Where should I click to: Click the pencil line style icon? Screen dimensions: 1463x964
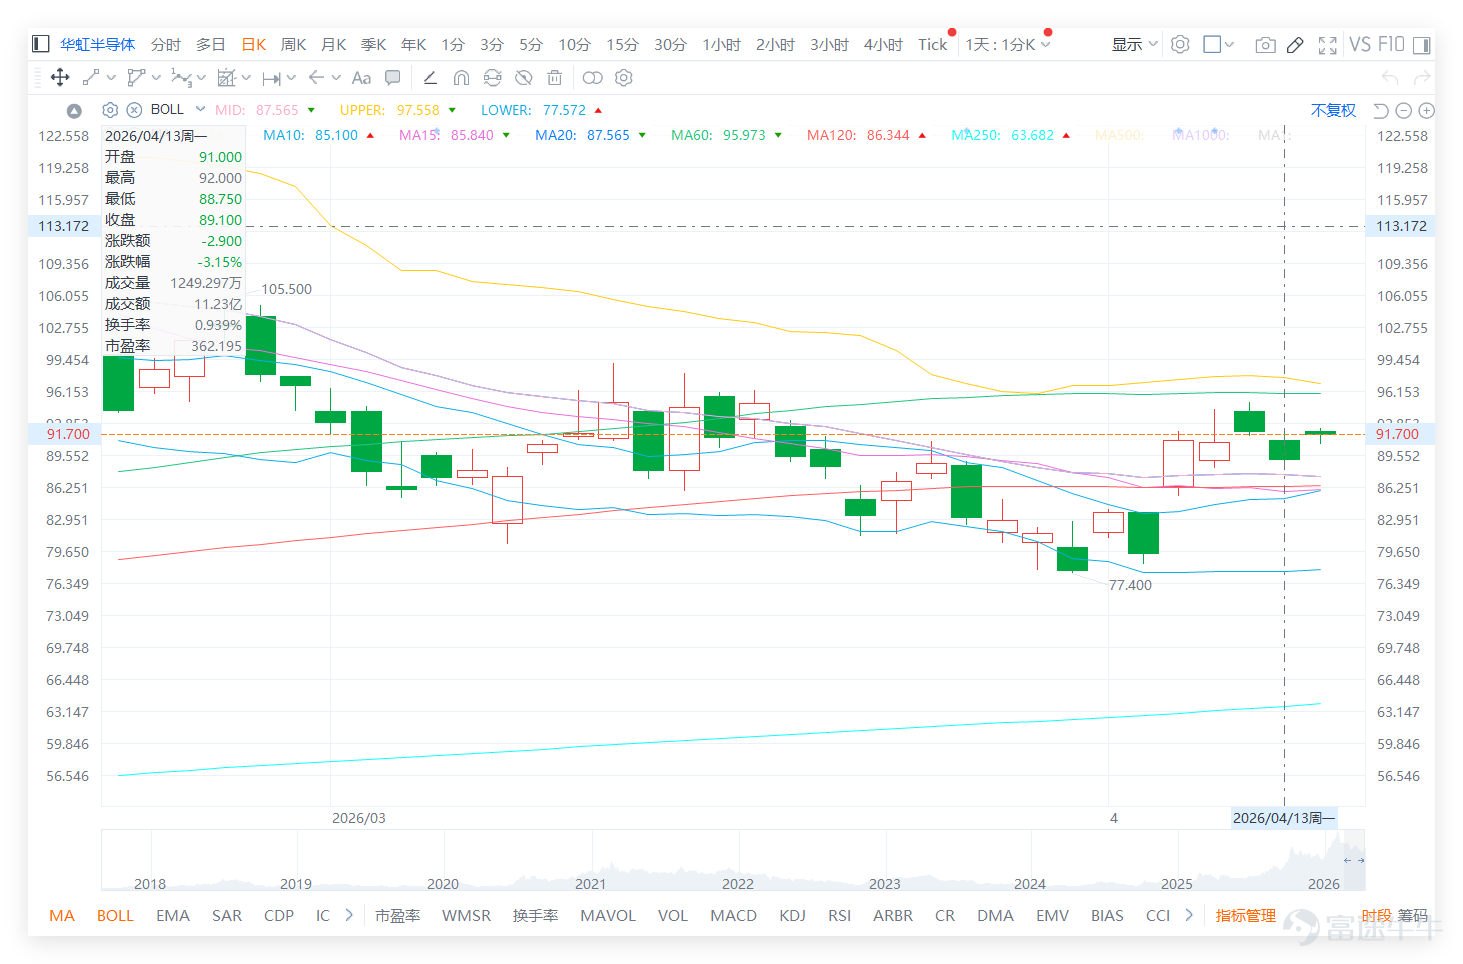point(430,77)
